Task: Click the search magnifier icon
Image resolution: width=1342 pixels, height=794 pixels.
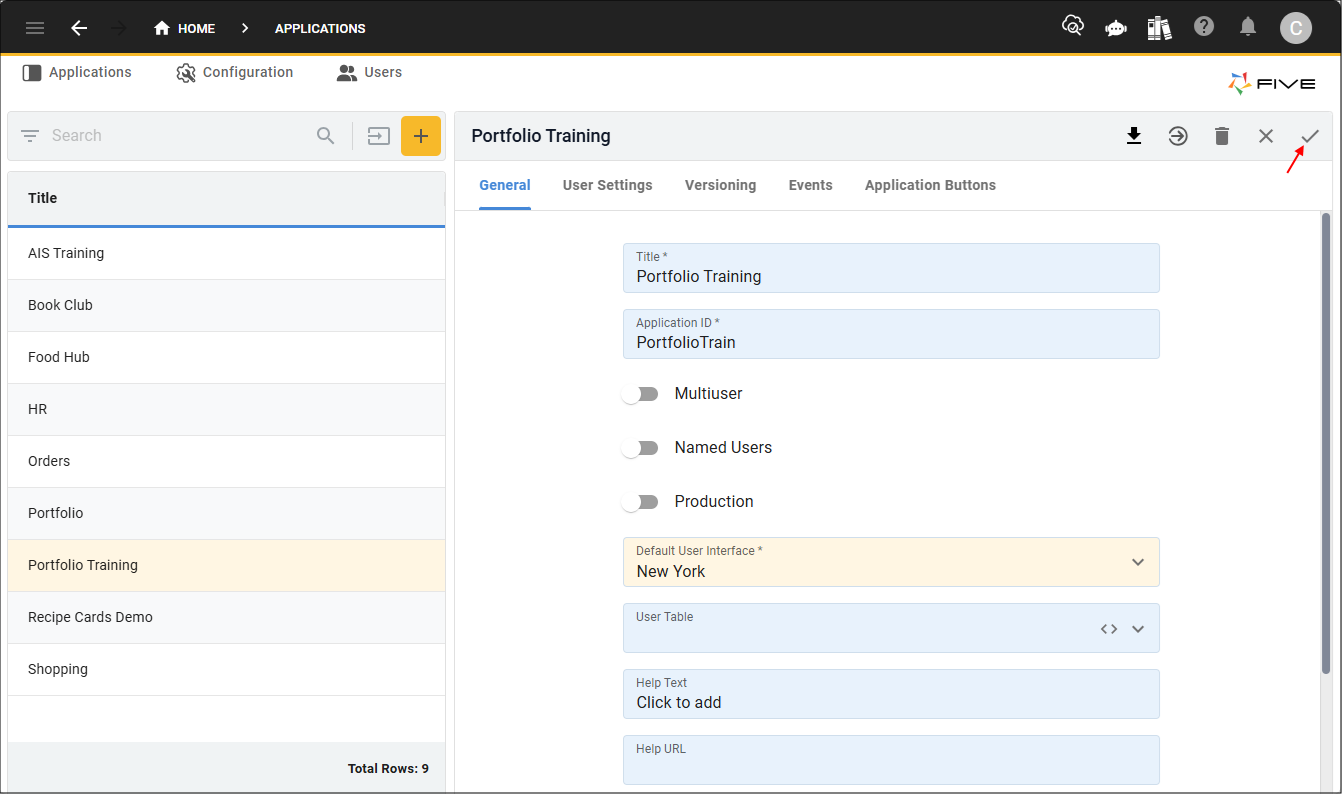Action: click(x=326, y=136)
